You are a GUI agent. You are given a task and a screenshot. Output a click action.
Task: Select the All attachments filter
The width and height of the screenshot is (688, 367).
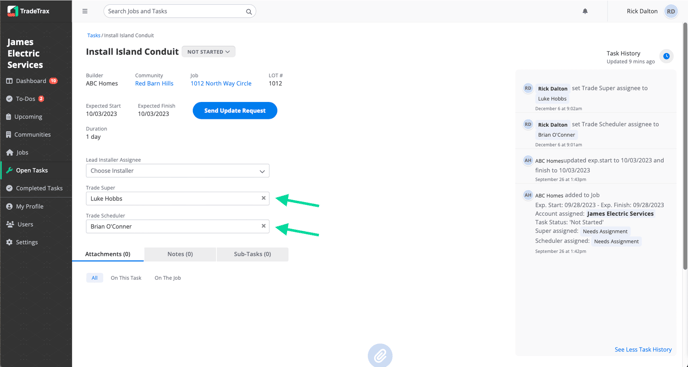click(x=95, y=278)
